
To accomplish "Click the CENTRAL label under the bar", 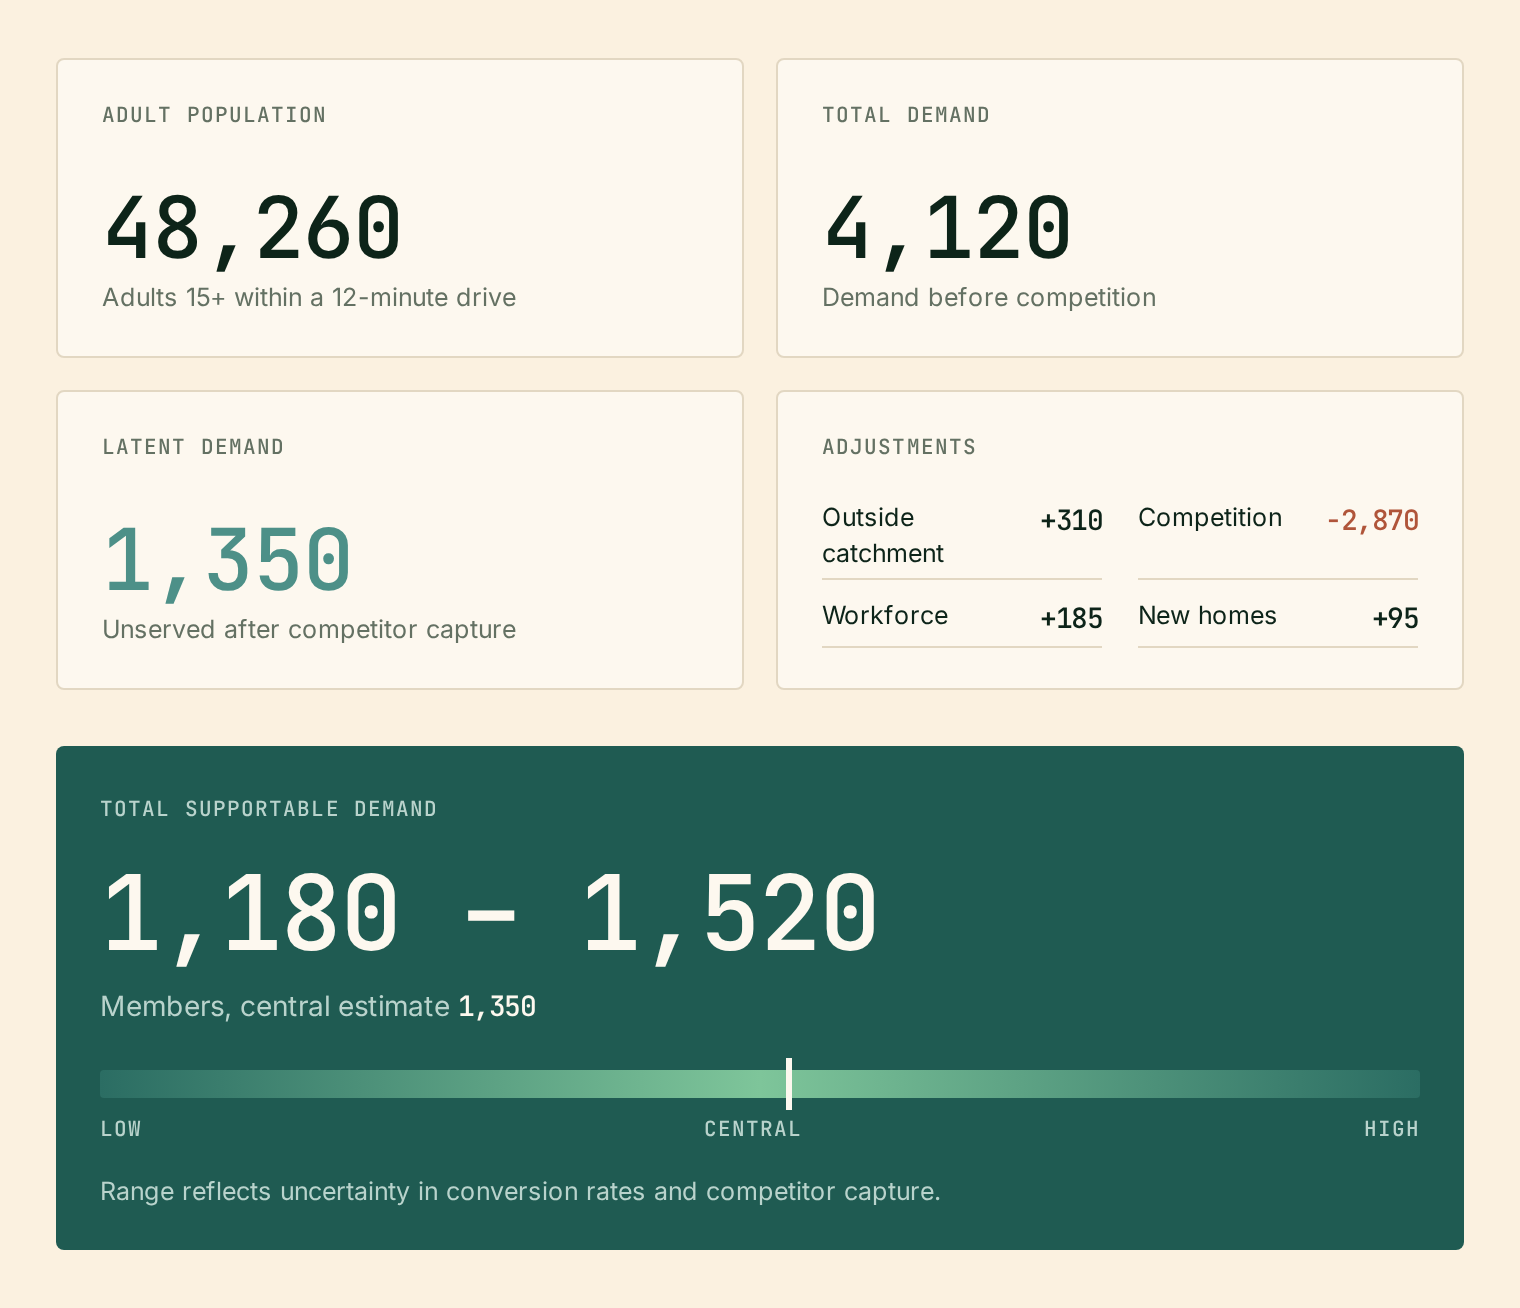I will coord(752,1129).
